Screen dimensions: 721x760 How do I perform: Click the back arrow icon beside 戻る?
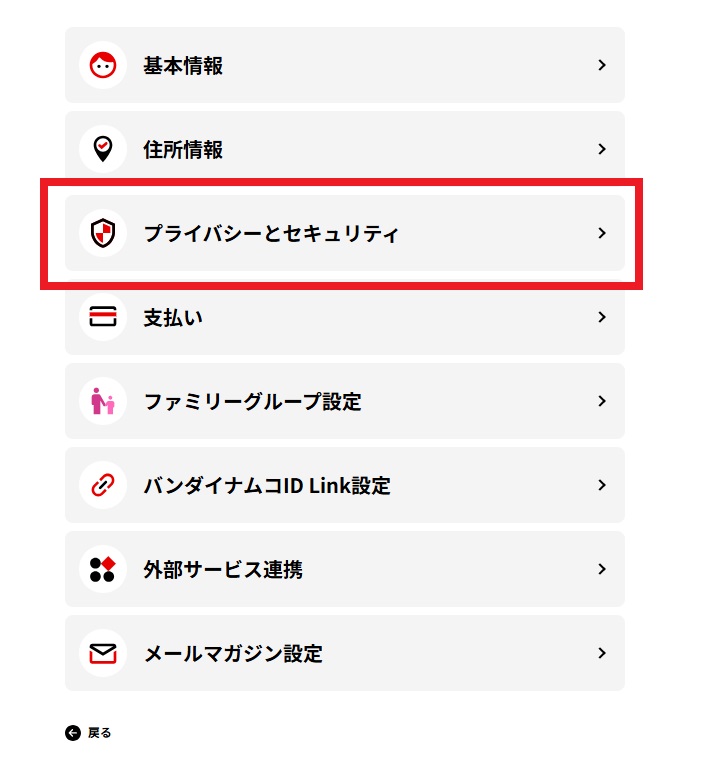pyautogui.click(x=73, y=733)
